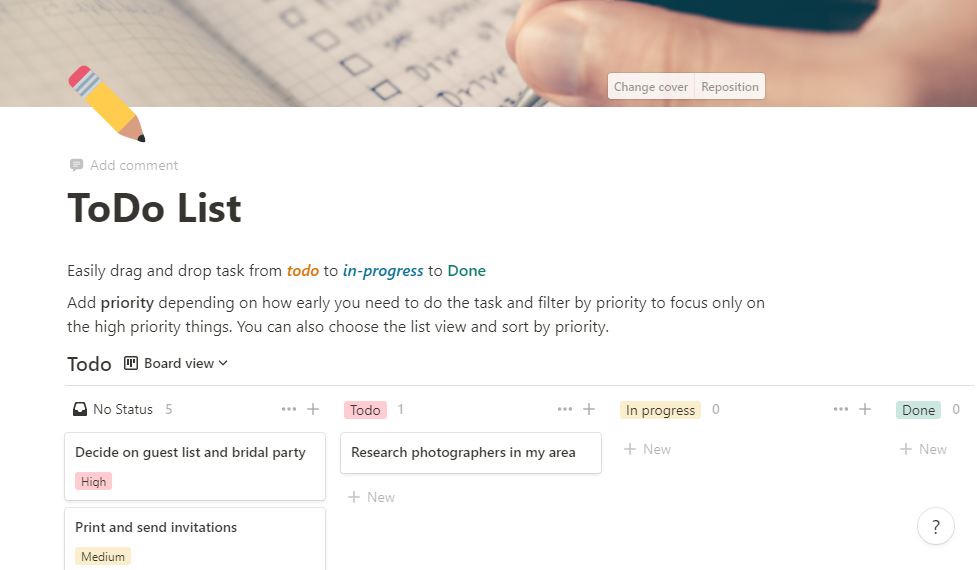Viewport: 977px width, 570px height.
Task: Click the pink High priority tag
Action: [x=93, y=481]
